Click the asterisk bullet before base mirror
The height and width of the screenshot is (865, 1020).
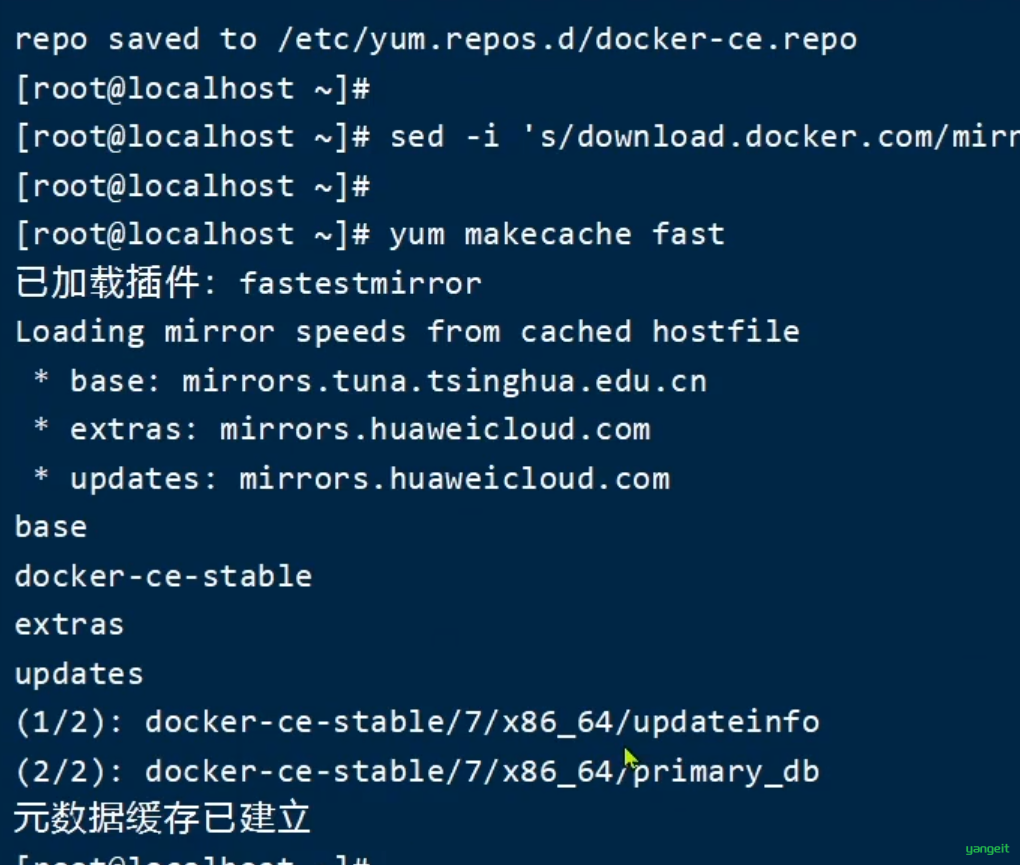click(x=41, y=378)
